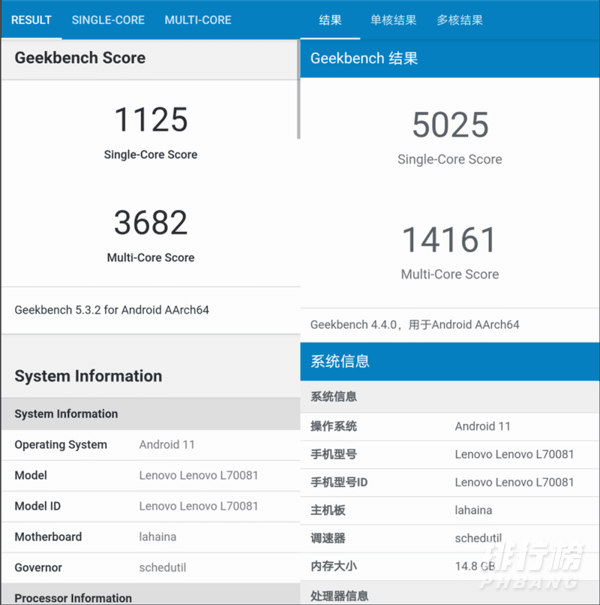Click 'Geekbench 4.4.0，用于Android AArch64' text
The height and width of the screenshot is (605, 600).
(x=415, y=325)
